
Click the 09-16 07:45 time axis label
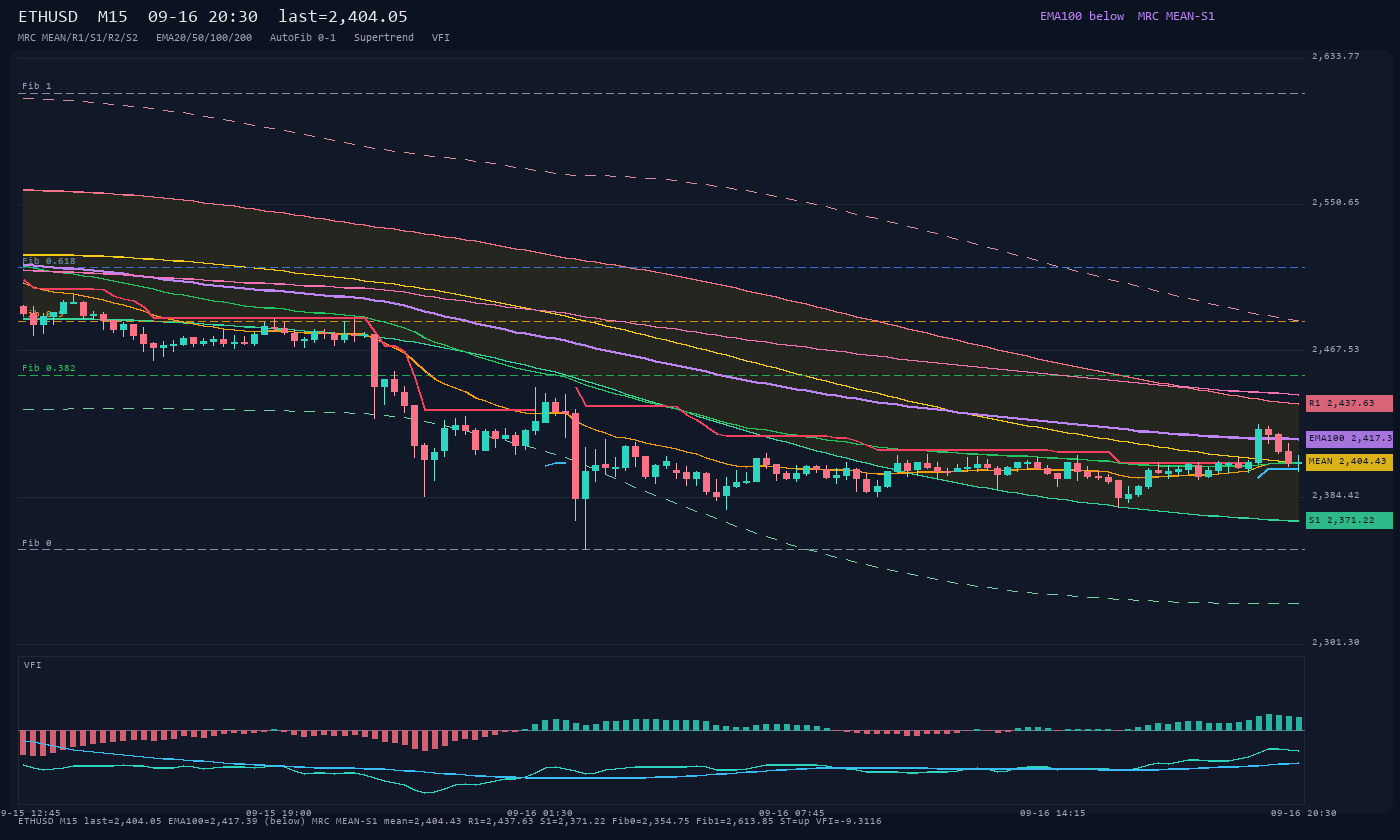792,813
